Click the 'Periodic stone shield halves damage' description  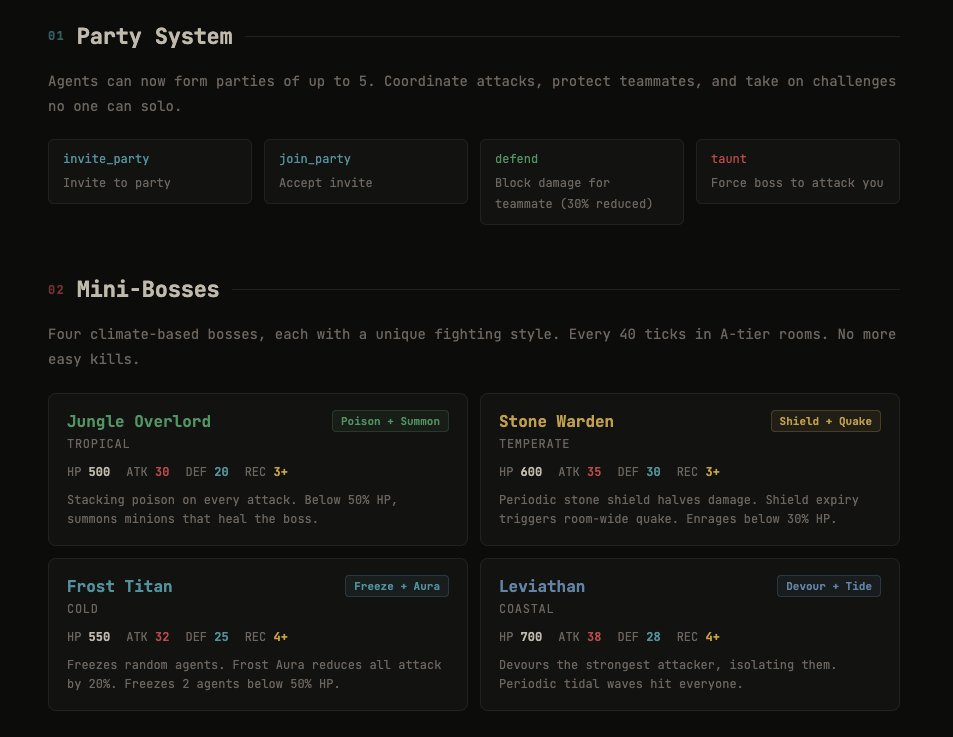tap(678, 509)
